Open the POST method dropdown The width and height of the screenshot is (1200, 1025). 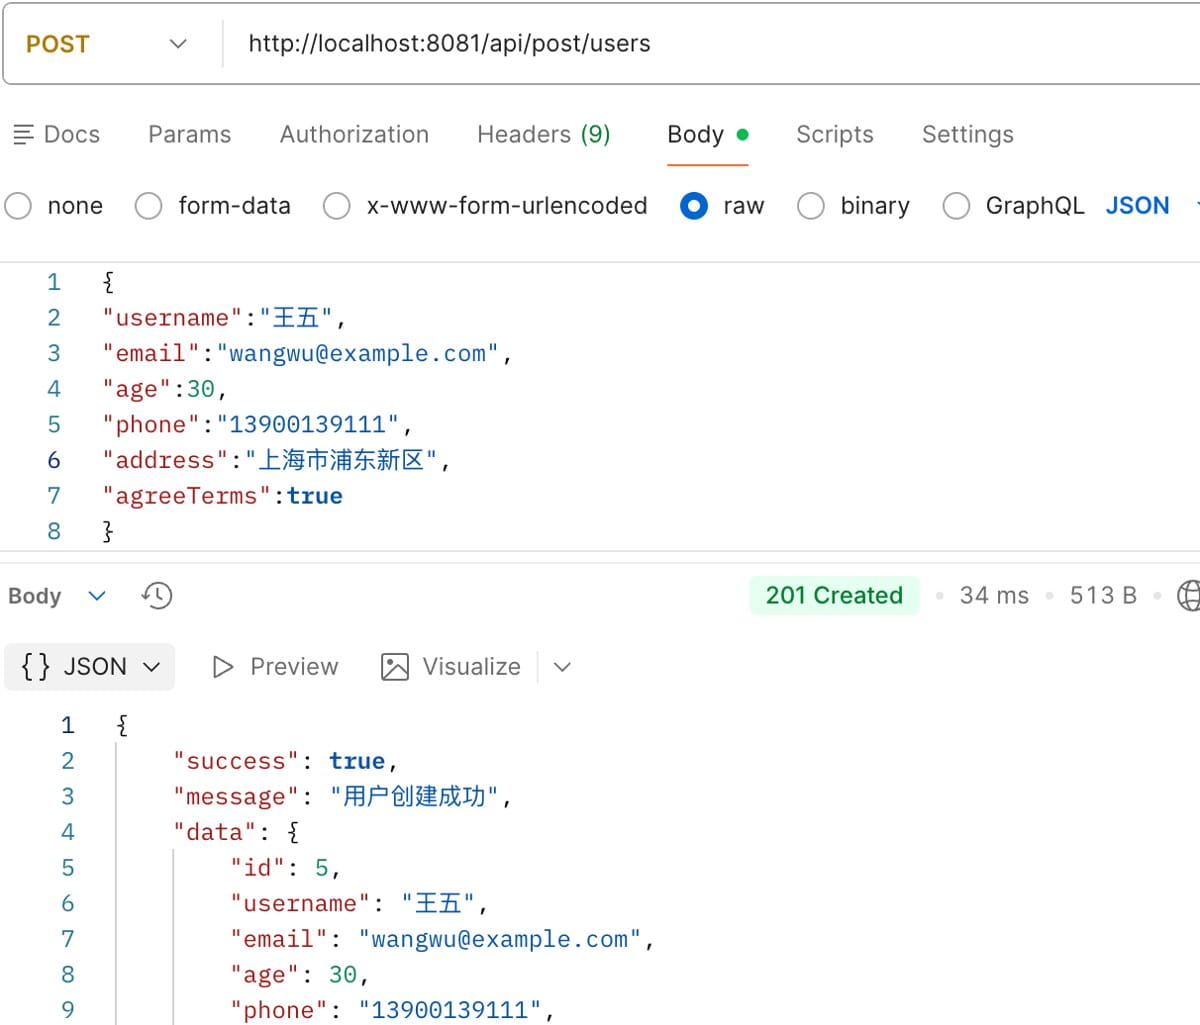click(x=177, y=44)
